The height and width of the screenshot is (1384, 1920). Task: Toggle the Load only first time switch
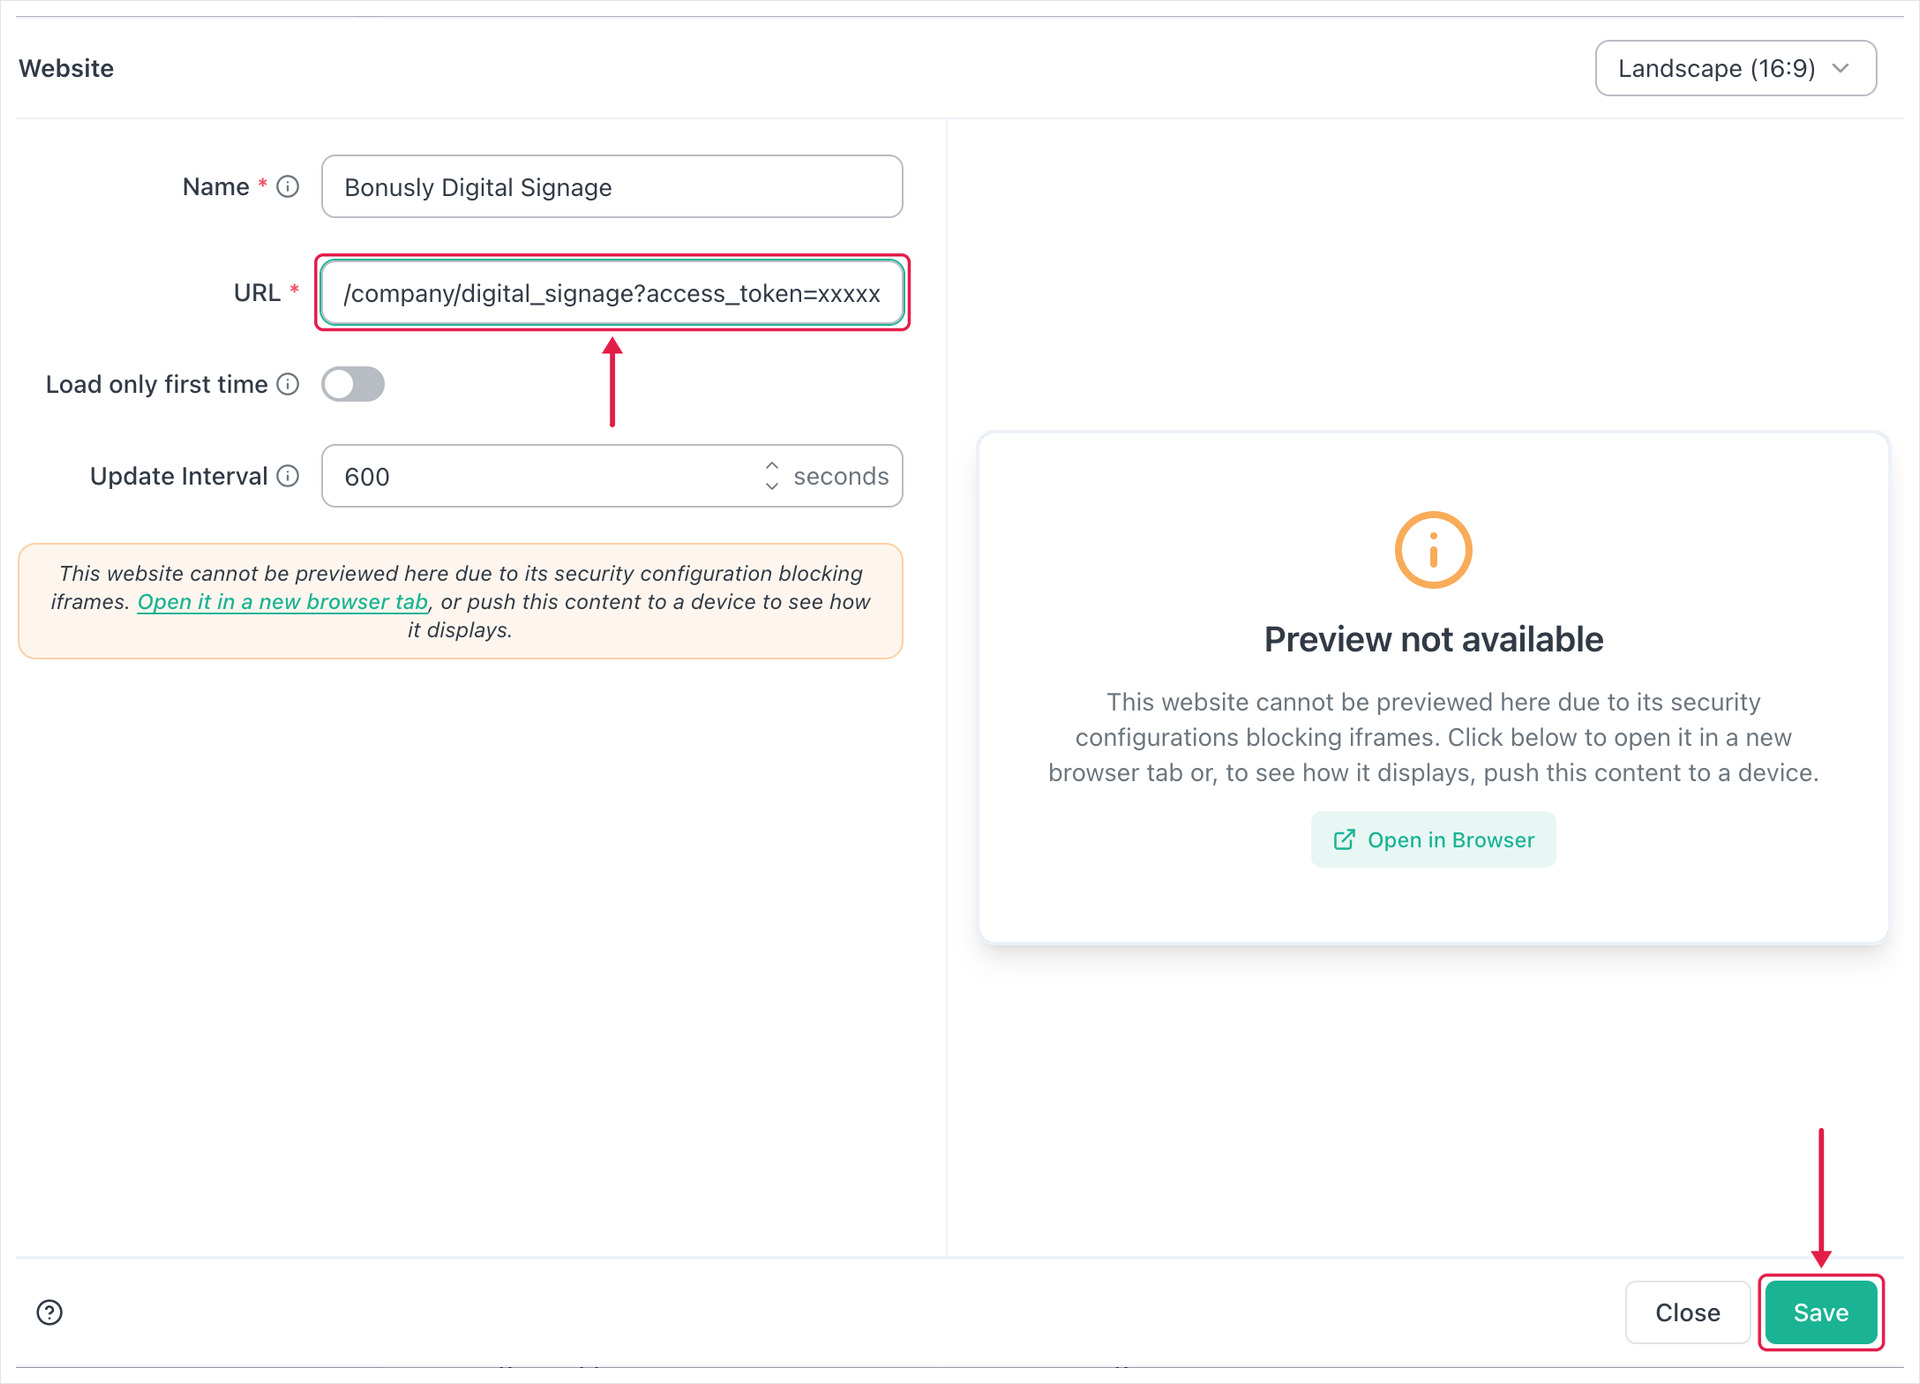click(353, 384)
